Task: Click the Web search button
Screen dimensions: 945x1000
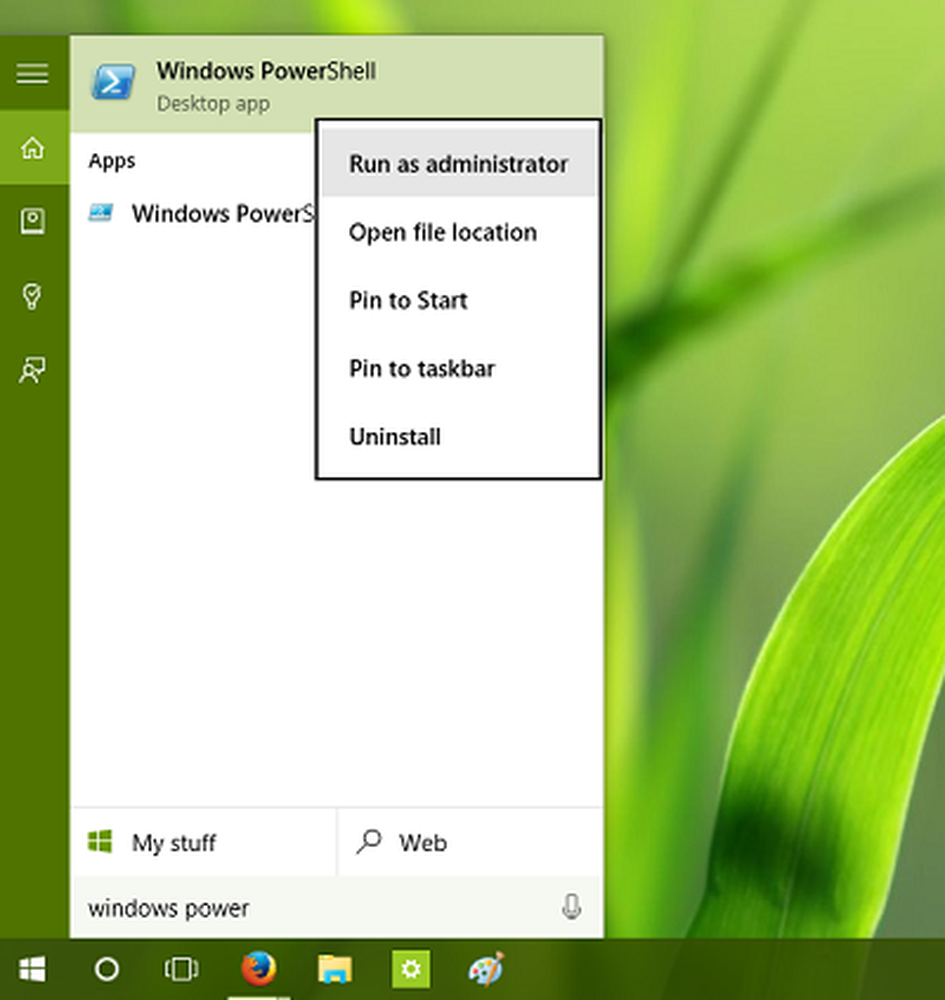Action: pyautogui.click(x=471, y=842)
